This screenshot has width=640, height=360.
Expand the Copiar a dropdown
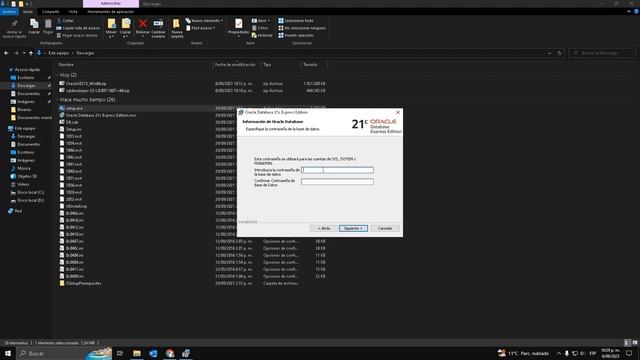click(x=125, y=36)
